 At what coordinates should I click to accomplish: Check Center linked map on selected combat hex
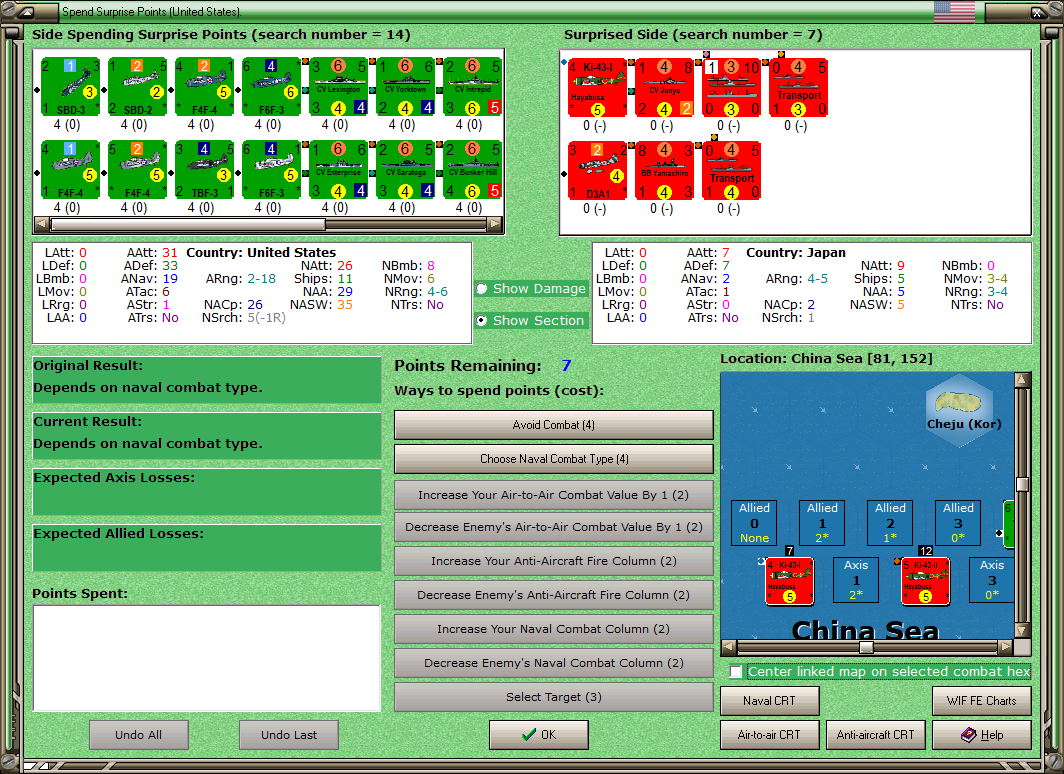tap(736, 672)
